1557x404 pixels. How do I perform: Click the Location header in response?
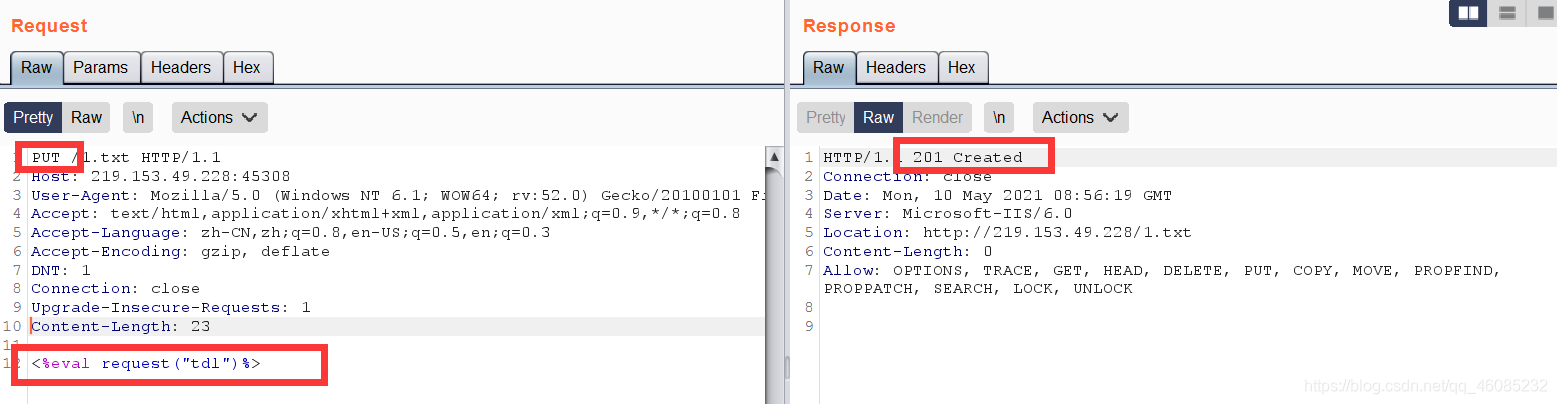(1007, 232)
